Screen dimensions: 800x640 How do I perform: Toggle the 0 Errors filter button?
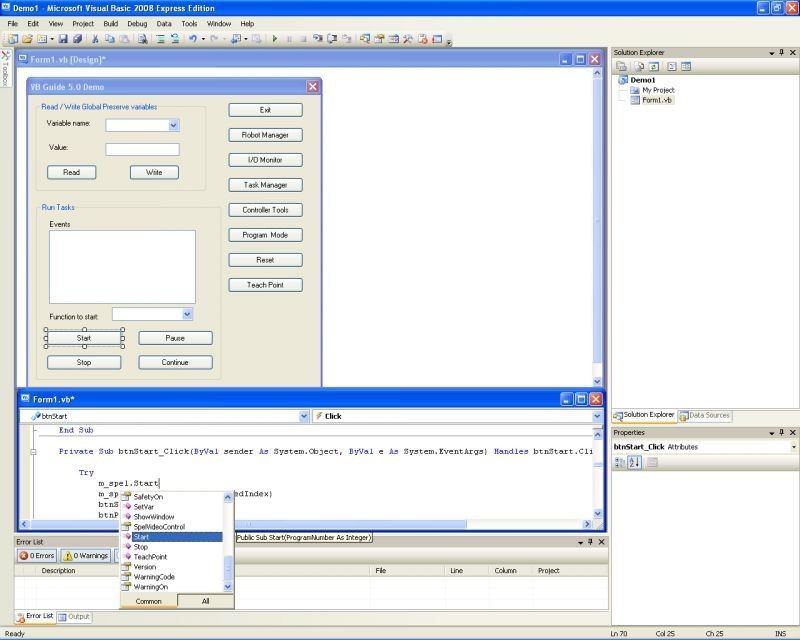(37, 555)
